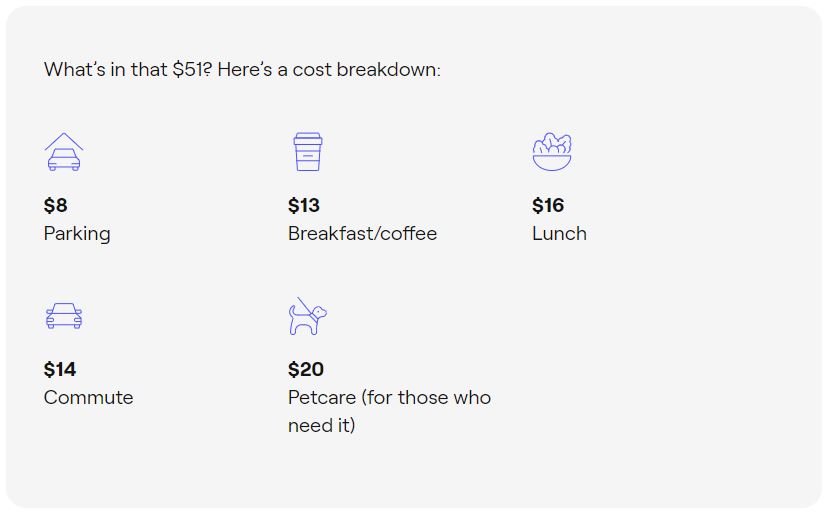Select the $14 commute amount
827x515 pixels.
60,369
